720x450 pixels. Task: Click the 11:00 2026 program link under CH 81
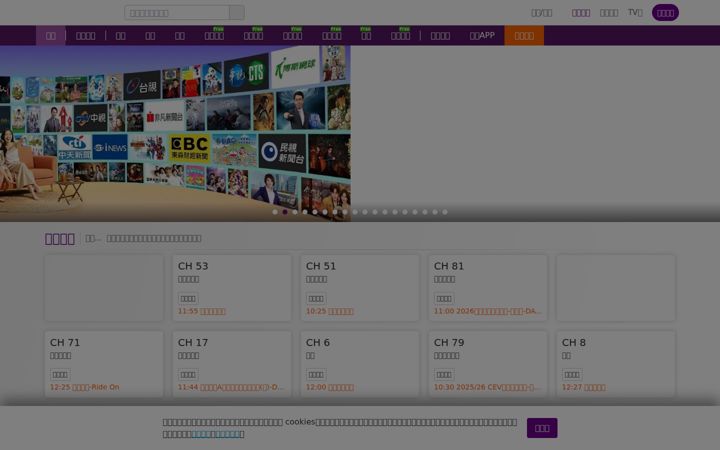click(488, 311)
